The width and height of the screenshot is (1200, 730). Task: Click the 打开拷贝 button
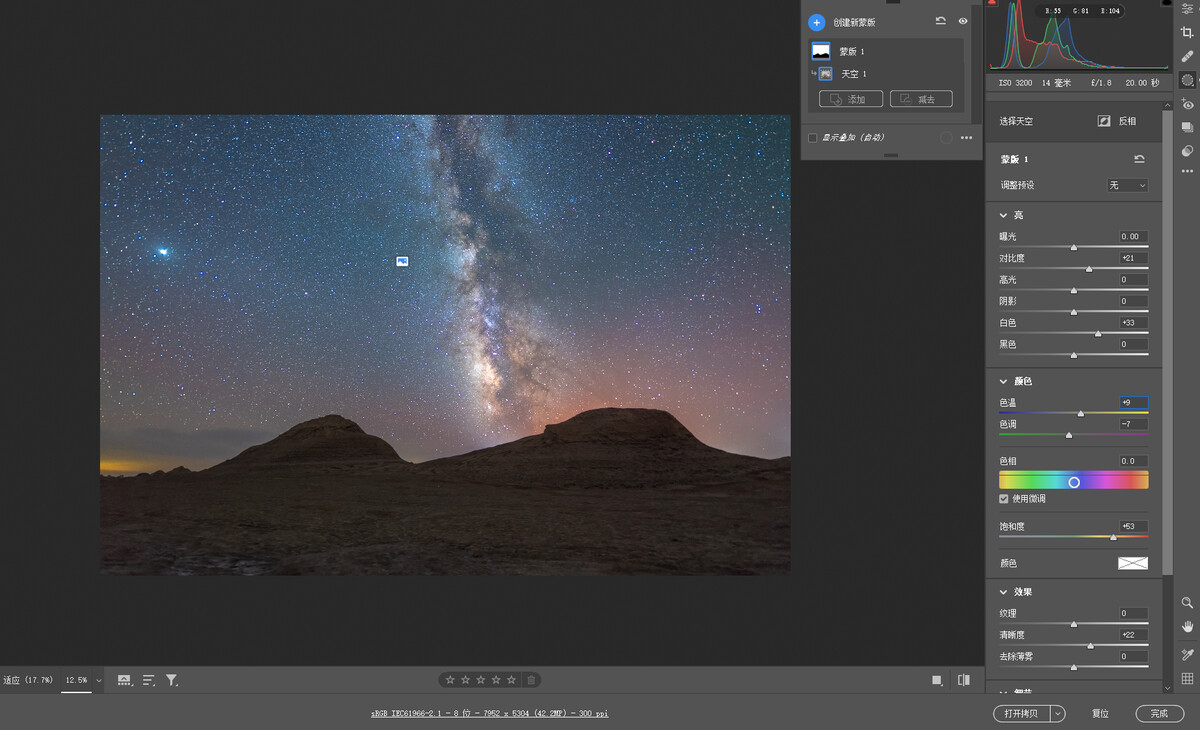(1022, 714)
